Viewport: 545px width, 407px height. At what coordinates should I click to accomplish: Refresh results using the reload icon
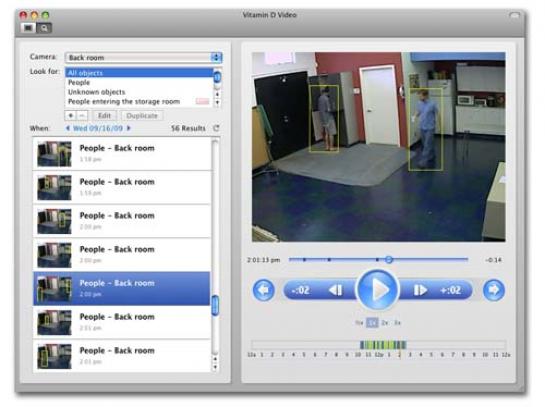tap(216, 128)
